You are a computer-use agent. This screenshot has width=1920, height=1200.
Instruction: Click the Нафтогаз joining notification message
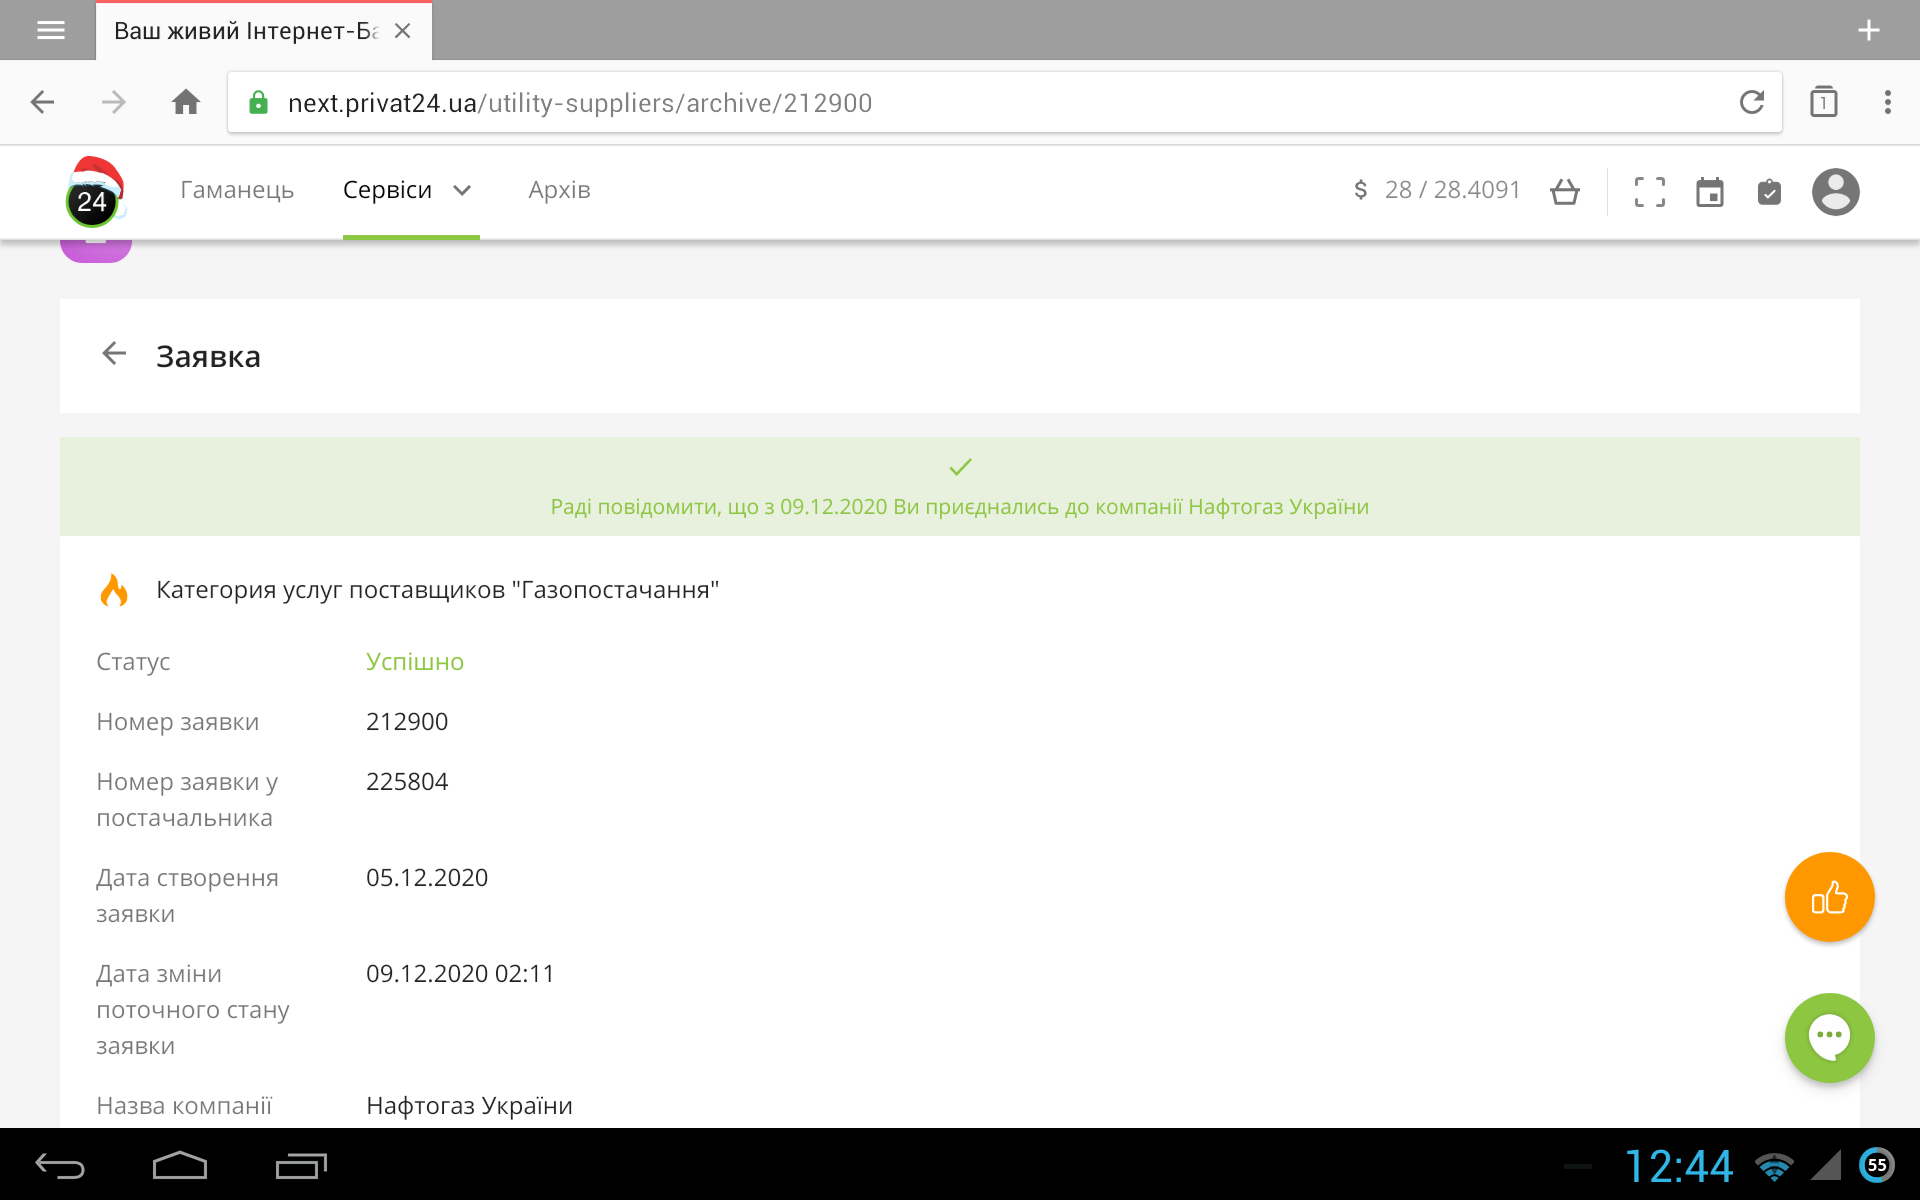click(x=959, y=507)
